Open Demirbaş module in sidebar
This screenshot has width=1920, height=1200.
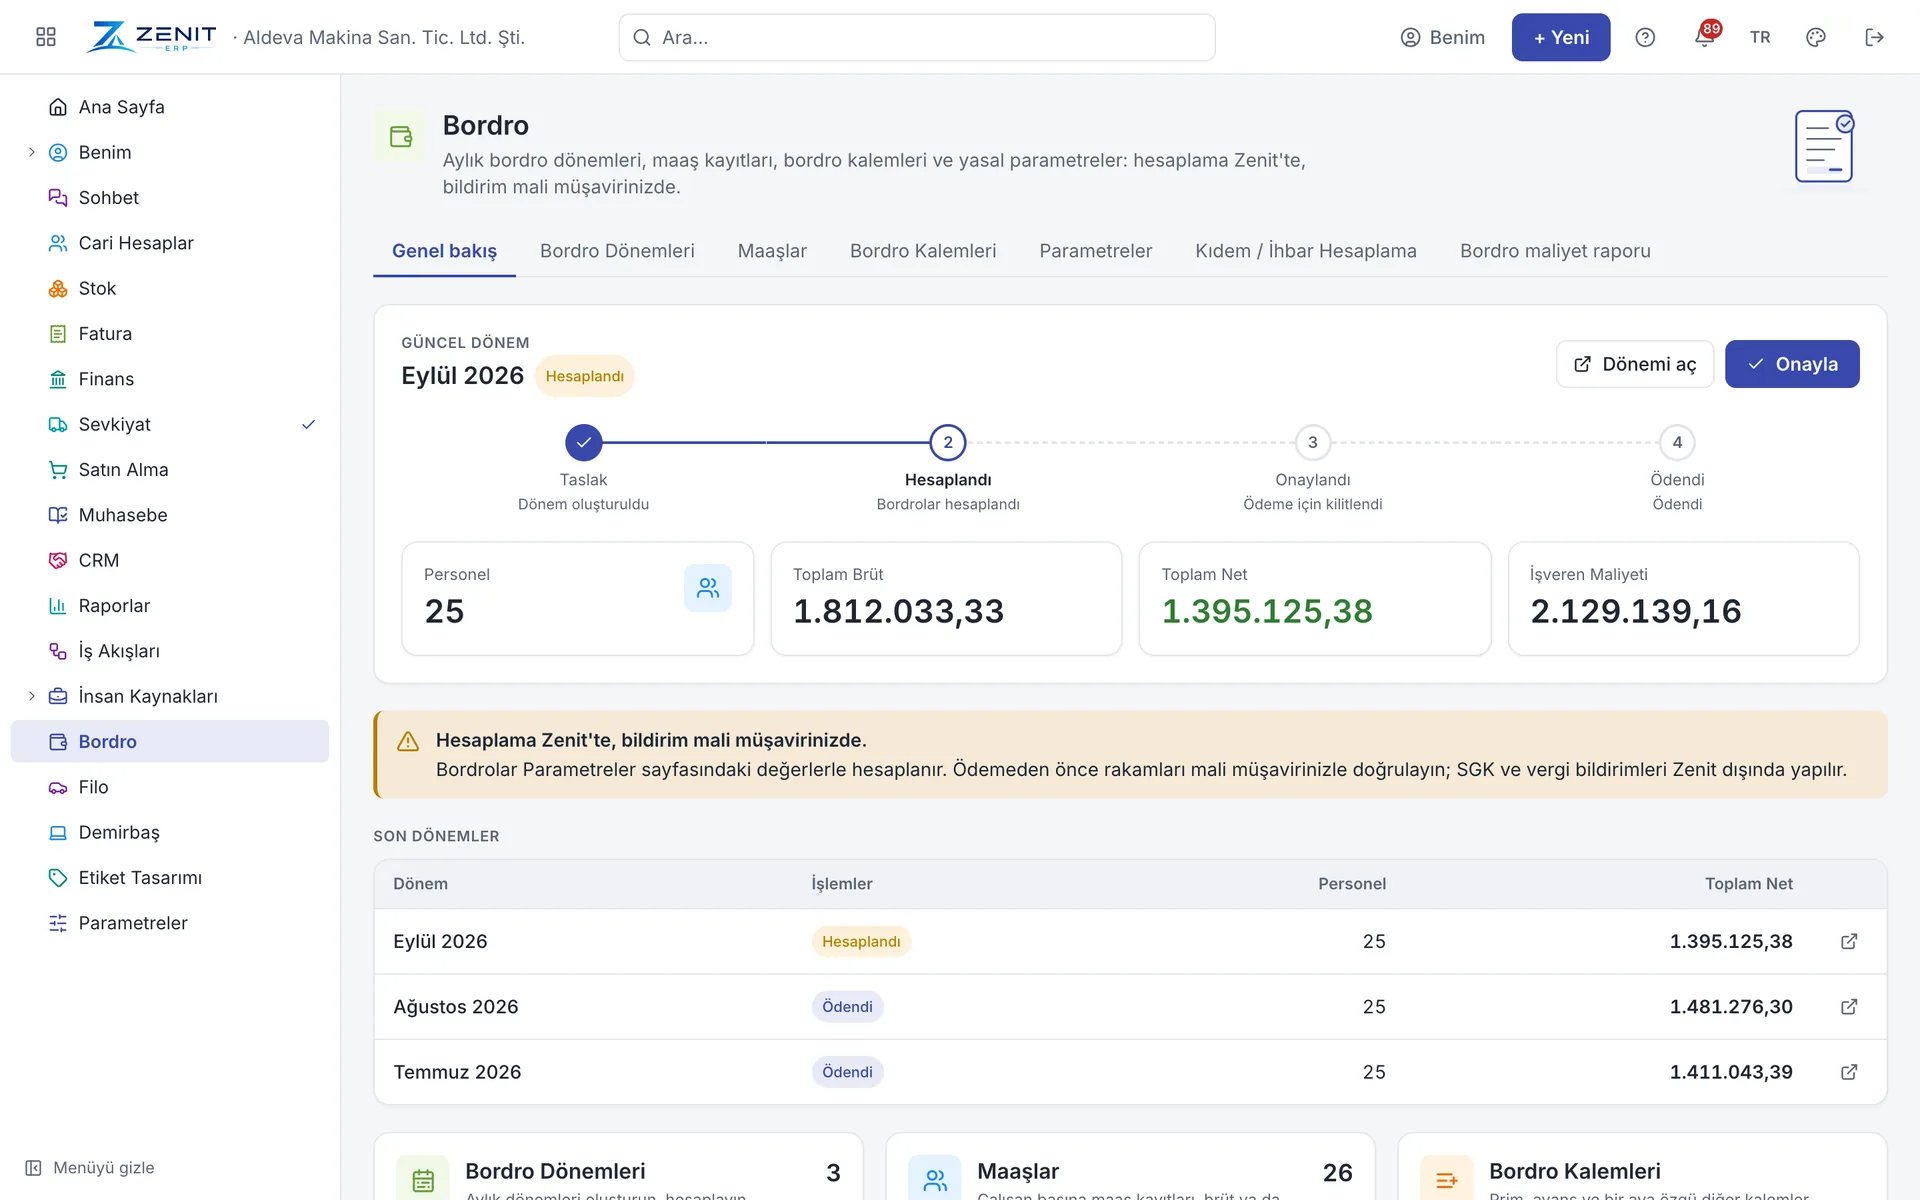point(170,832)
